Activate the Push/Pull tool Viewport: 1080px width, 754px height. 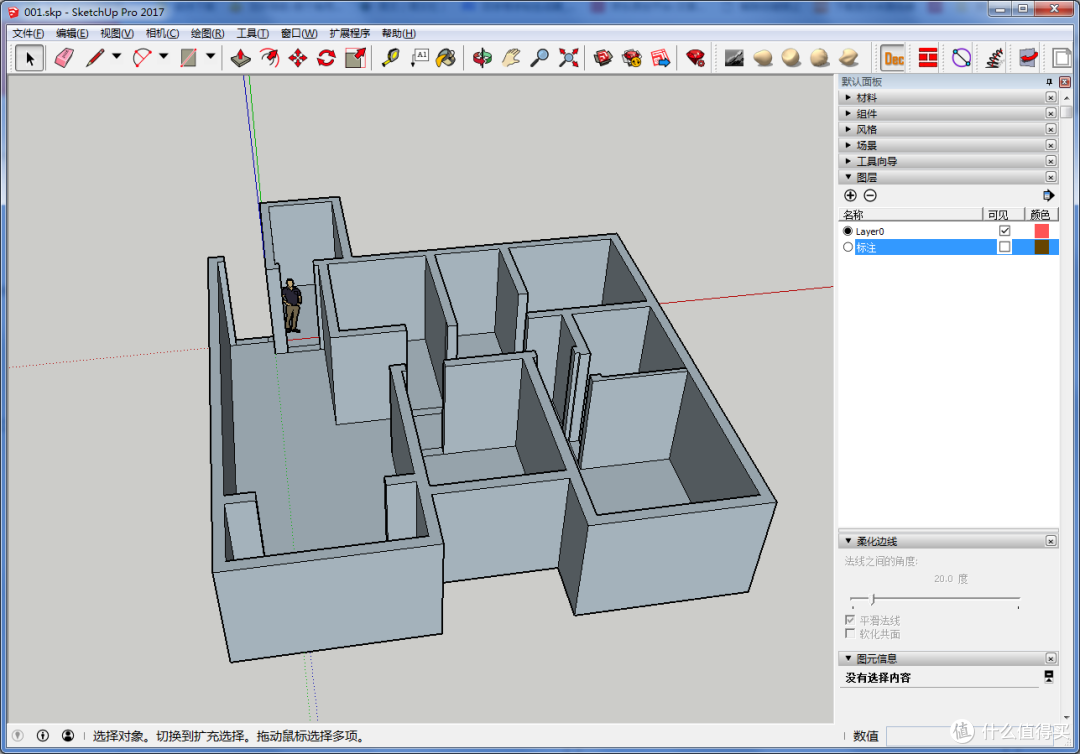point(240,58)
